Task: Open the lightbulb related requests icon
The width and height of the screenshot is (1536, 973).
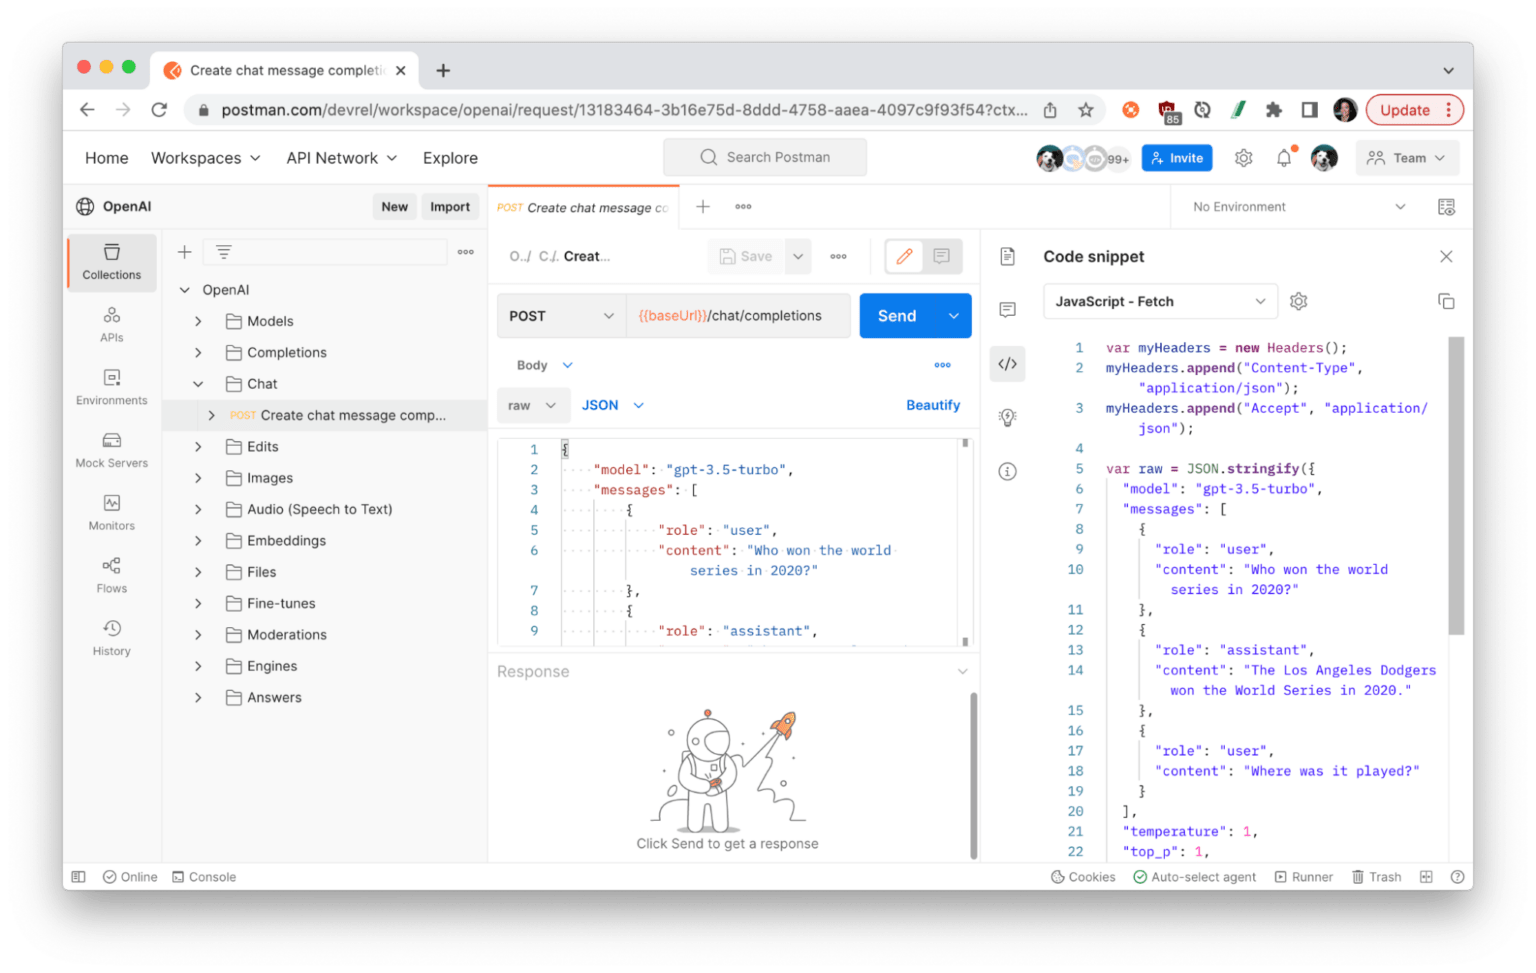Action: [x=1007, y=417]
